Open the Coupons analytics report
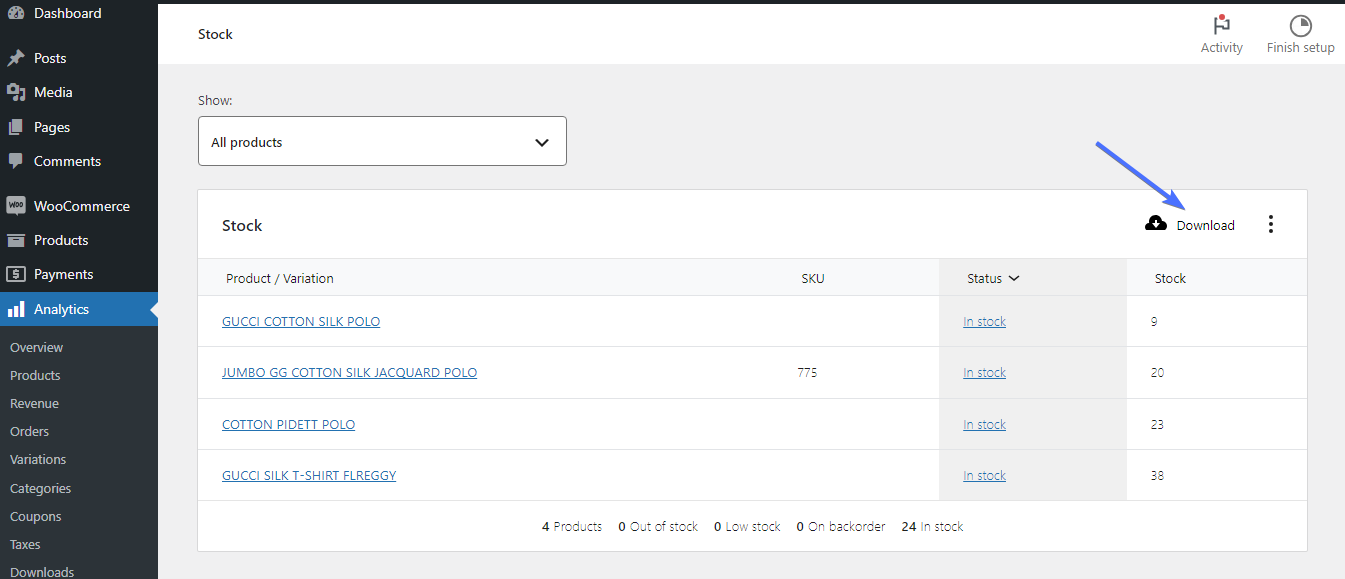 click(x=35, y=517)
